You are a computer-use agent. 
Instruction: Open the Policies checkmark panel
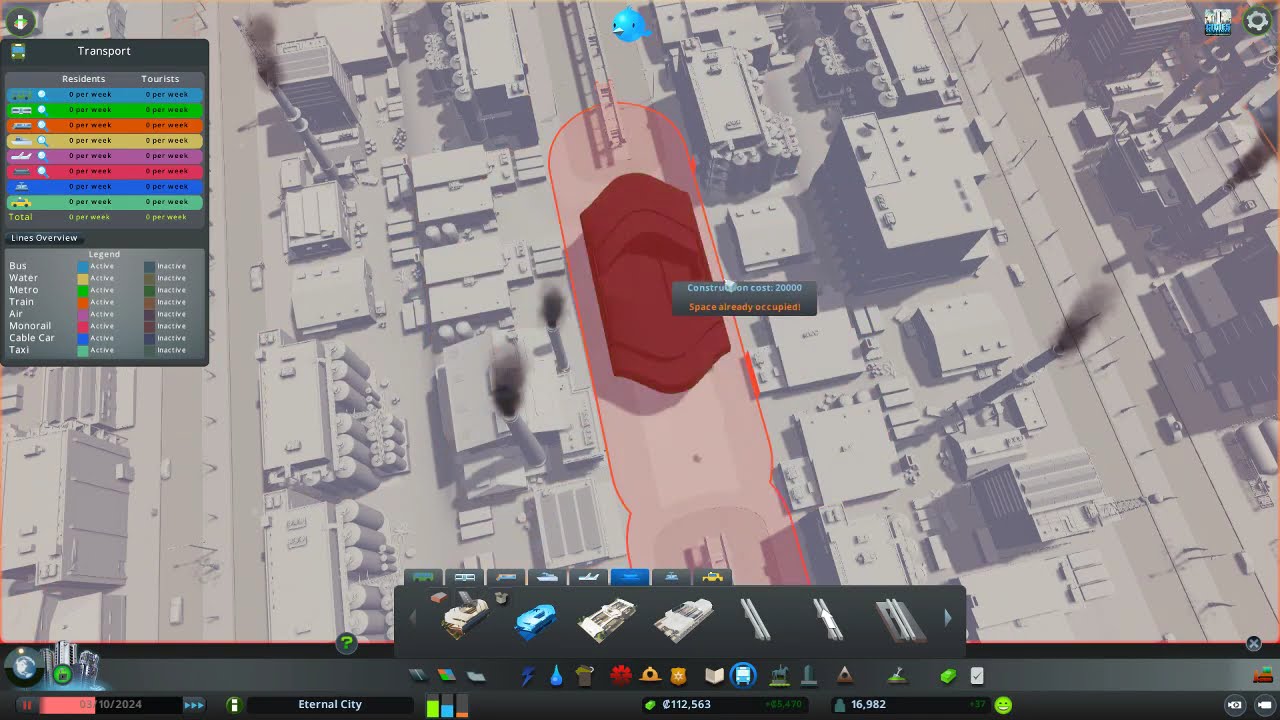[x=977, y=676]
